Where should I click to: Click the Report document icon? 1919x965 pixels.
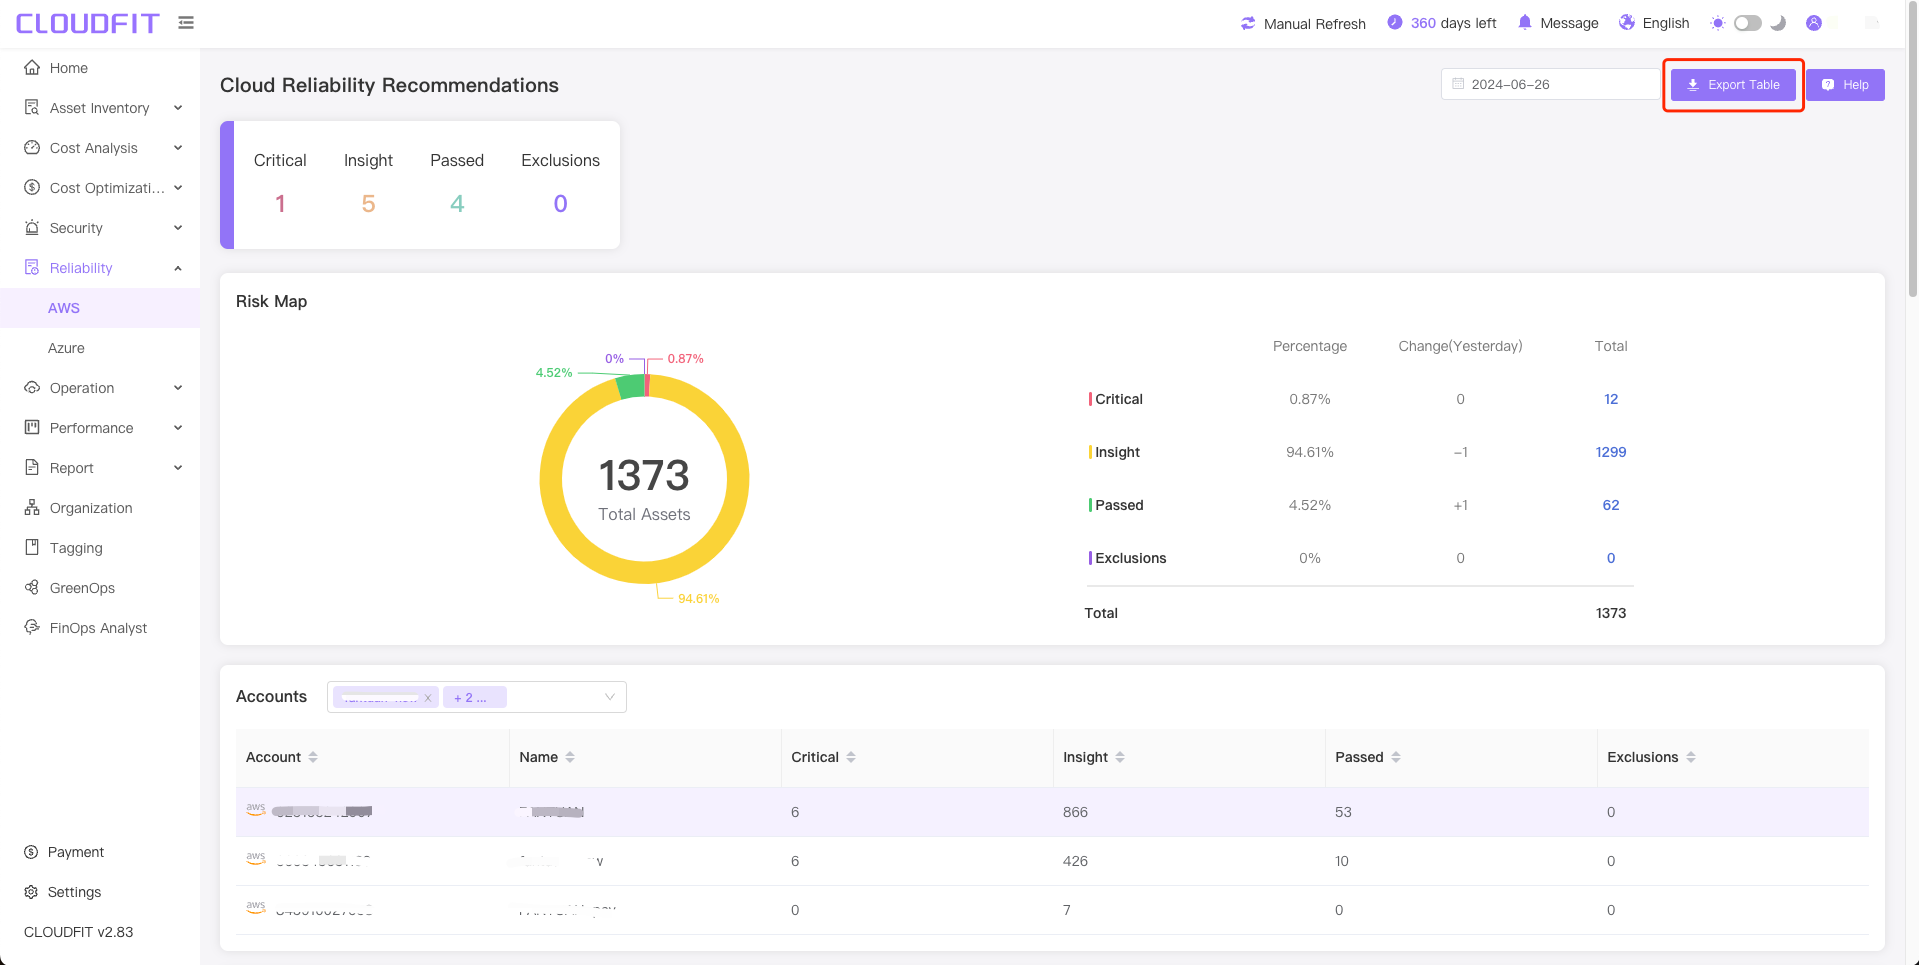click(32, 467)
